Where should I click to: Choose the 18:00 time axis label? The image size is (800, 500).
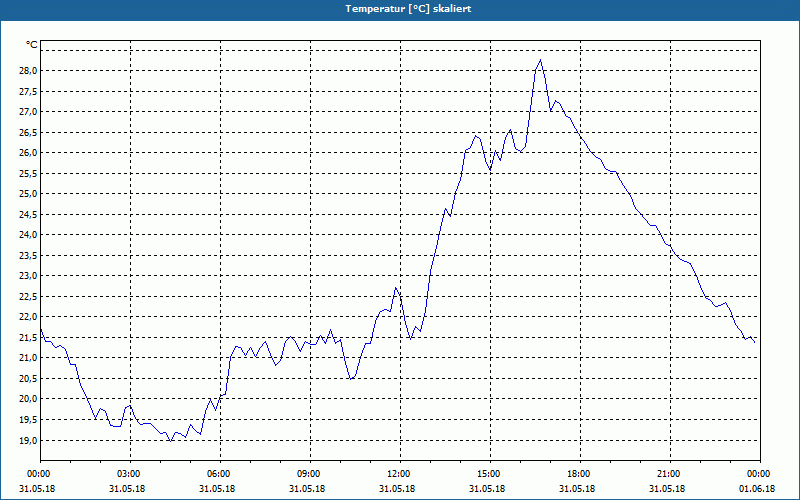[x=579, y=474]
